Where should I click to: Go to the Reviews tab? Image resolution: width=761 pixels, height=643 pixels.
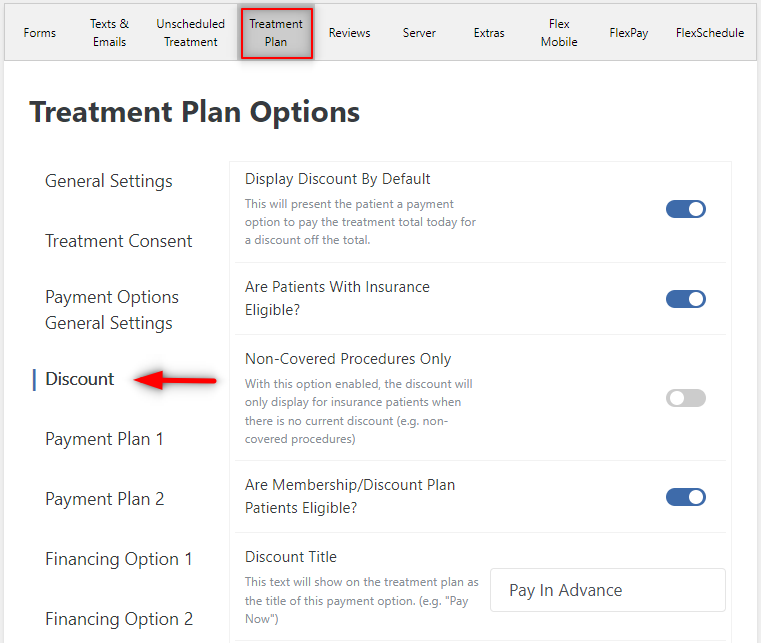pyautogui.click(x=349, y=33)
